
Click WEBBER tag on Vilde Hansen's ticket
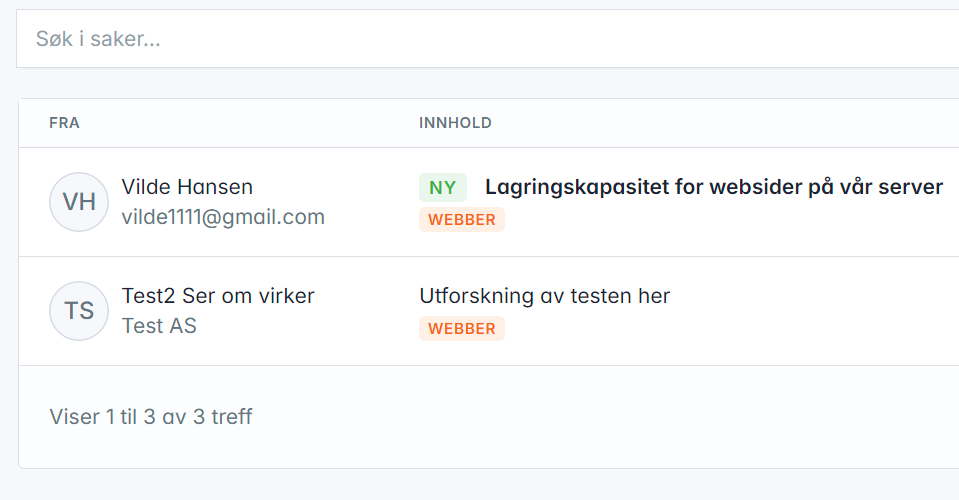click(462, 220)
